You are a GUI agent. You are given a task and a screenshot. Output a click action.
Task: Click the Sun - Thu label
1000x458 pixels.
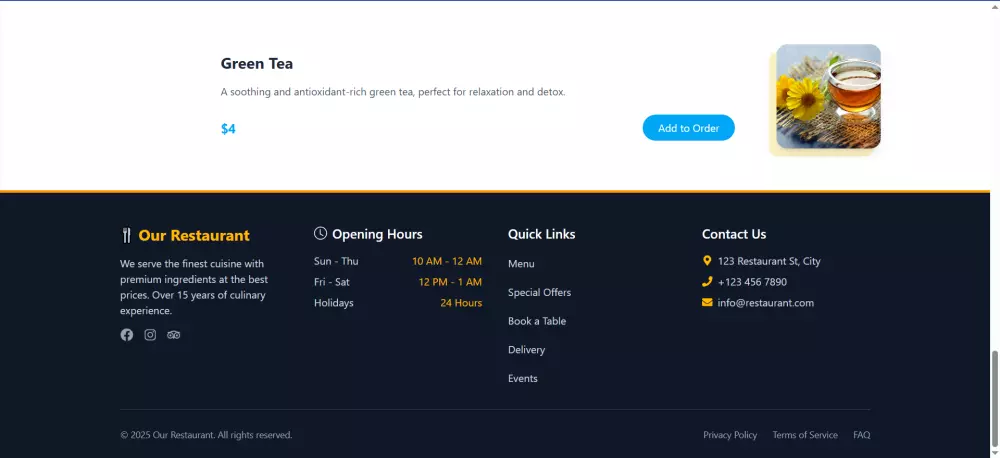(x=336, y=261)
